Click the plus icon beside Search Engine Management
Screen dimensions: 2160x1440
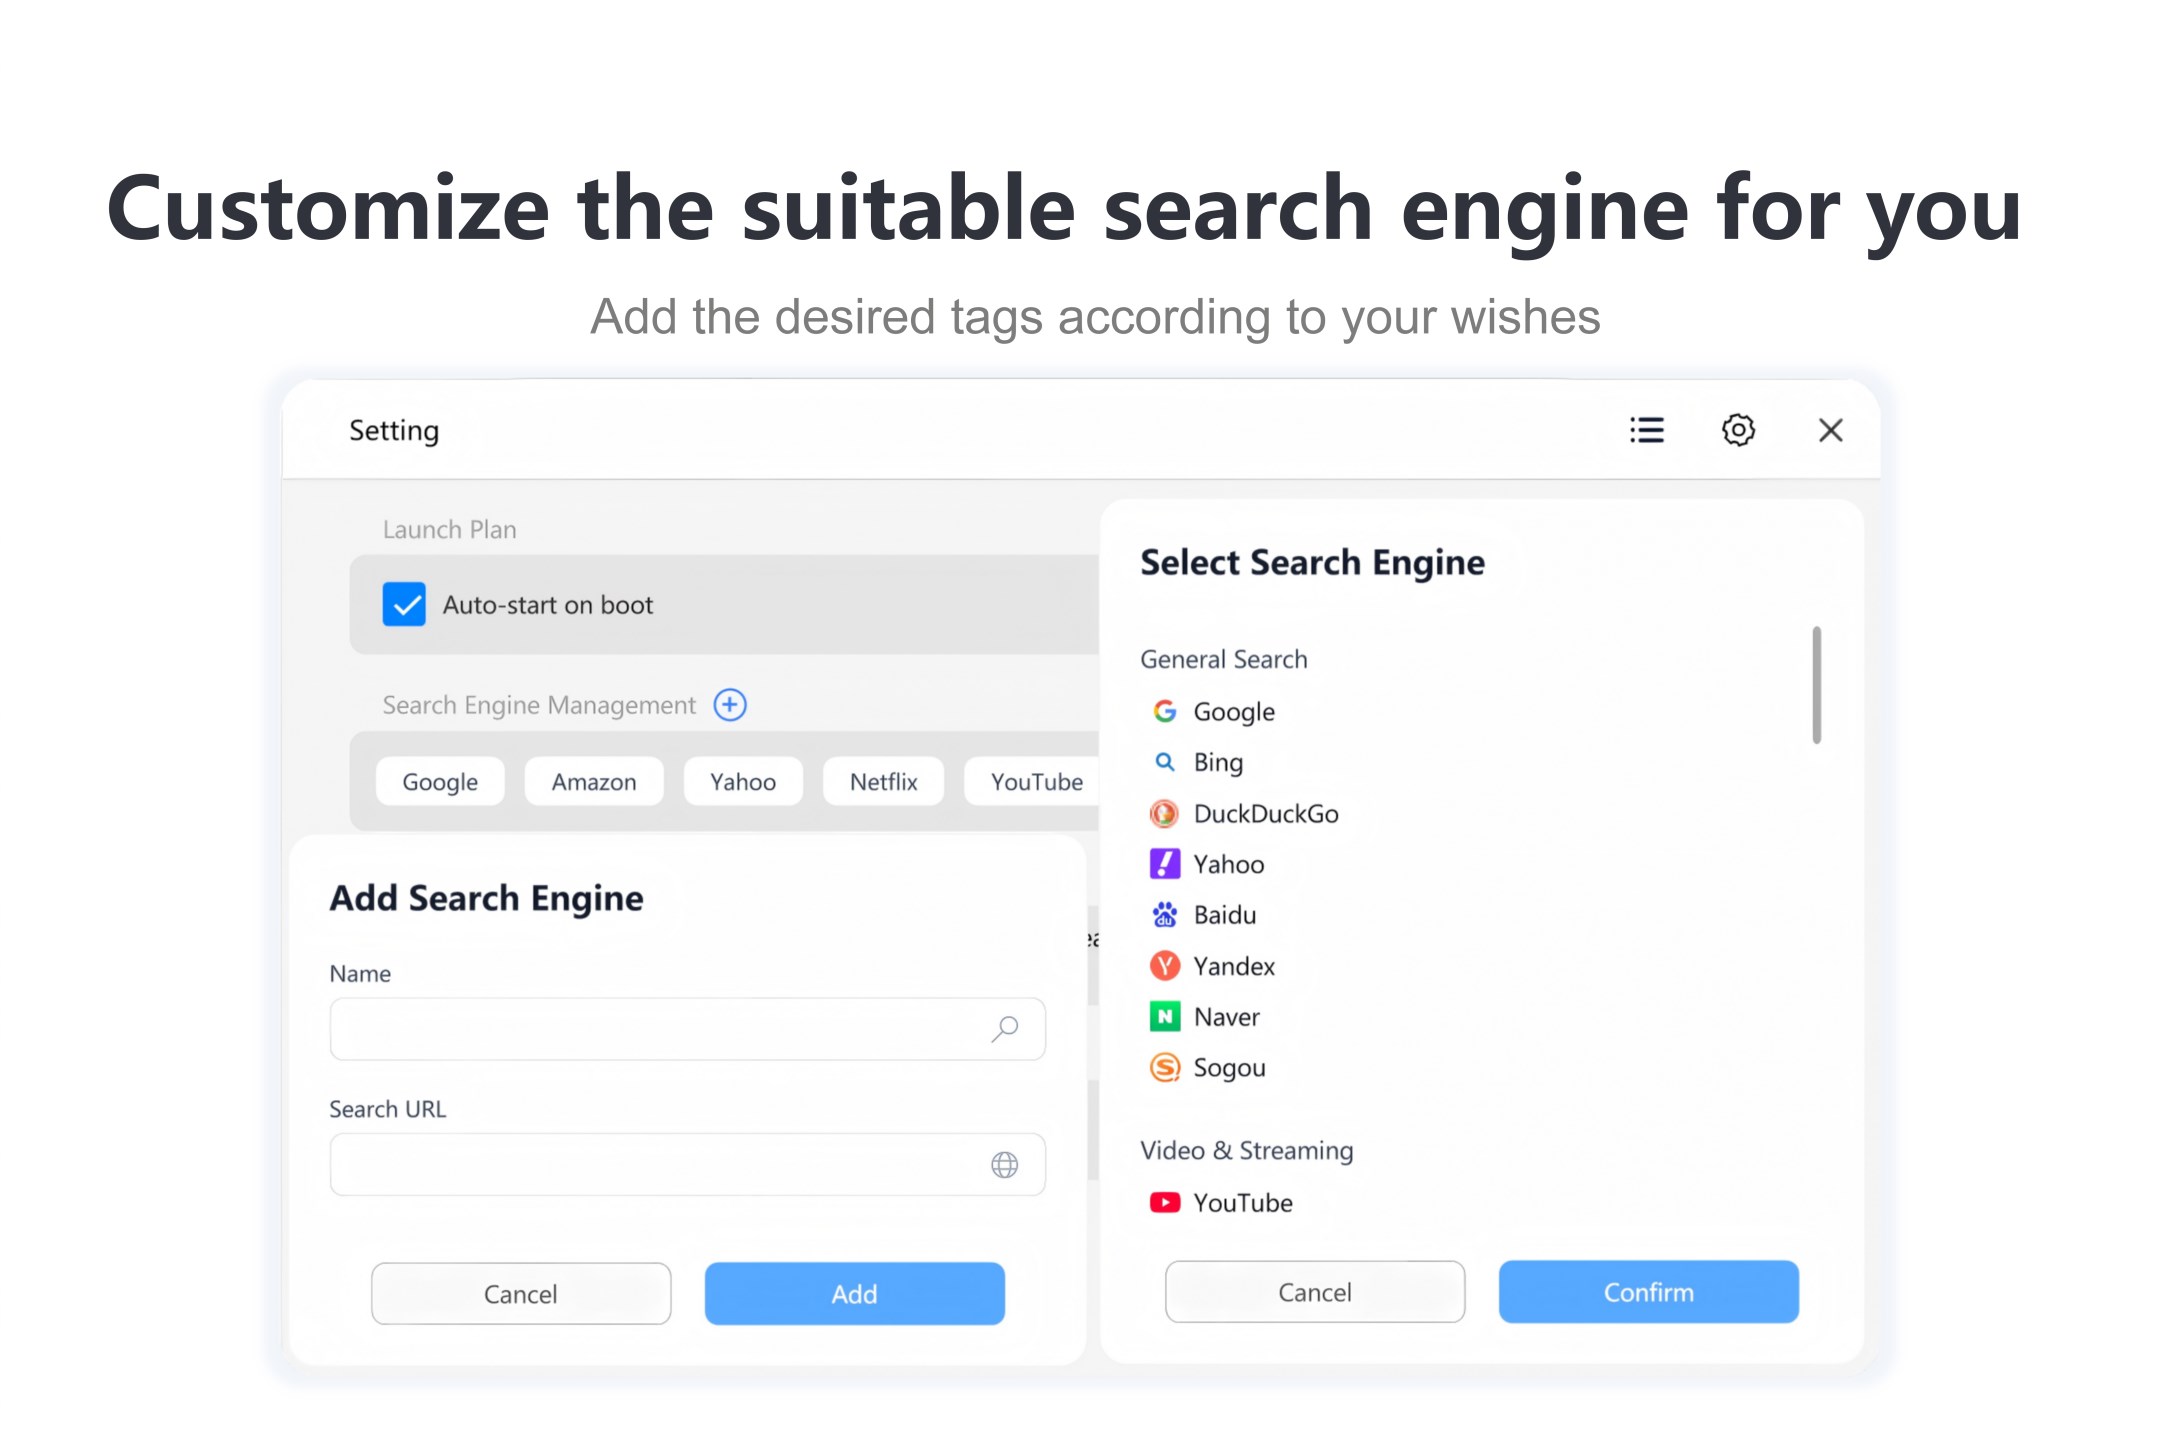point(730,705)
